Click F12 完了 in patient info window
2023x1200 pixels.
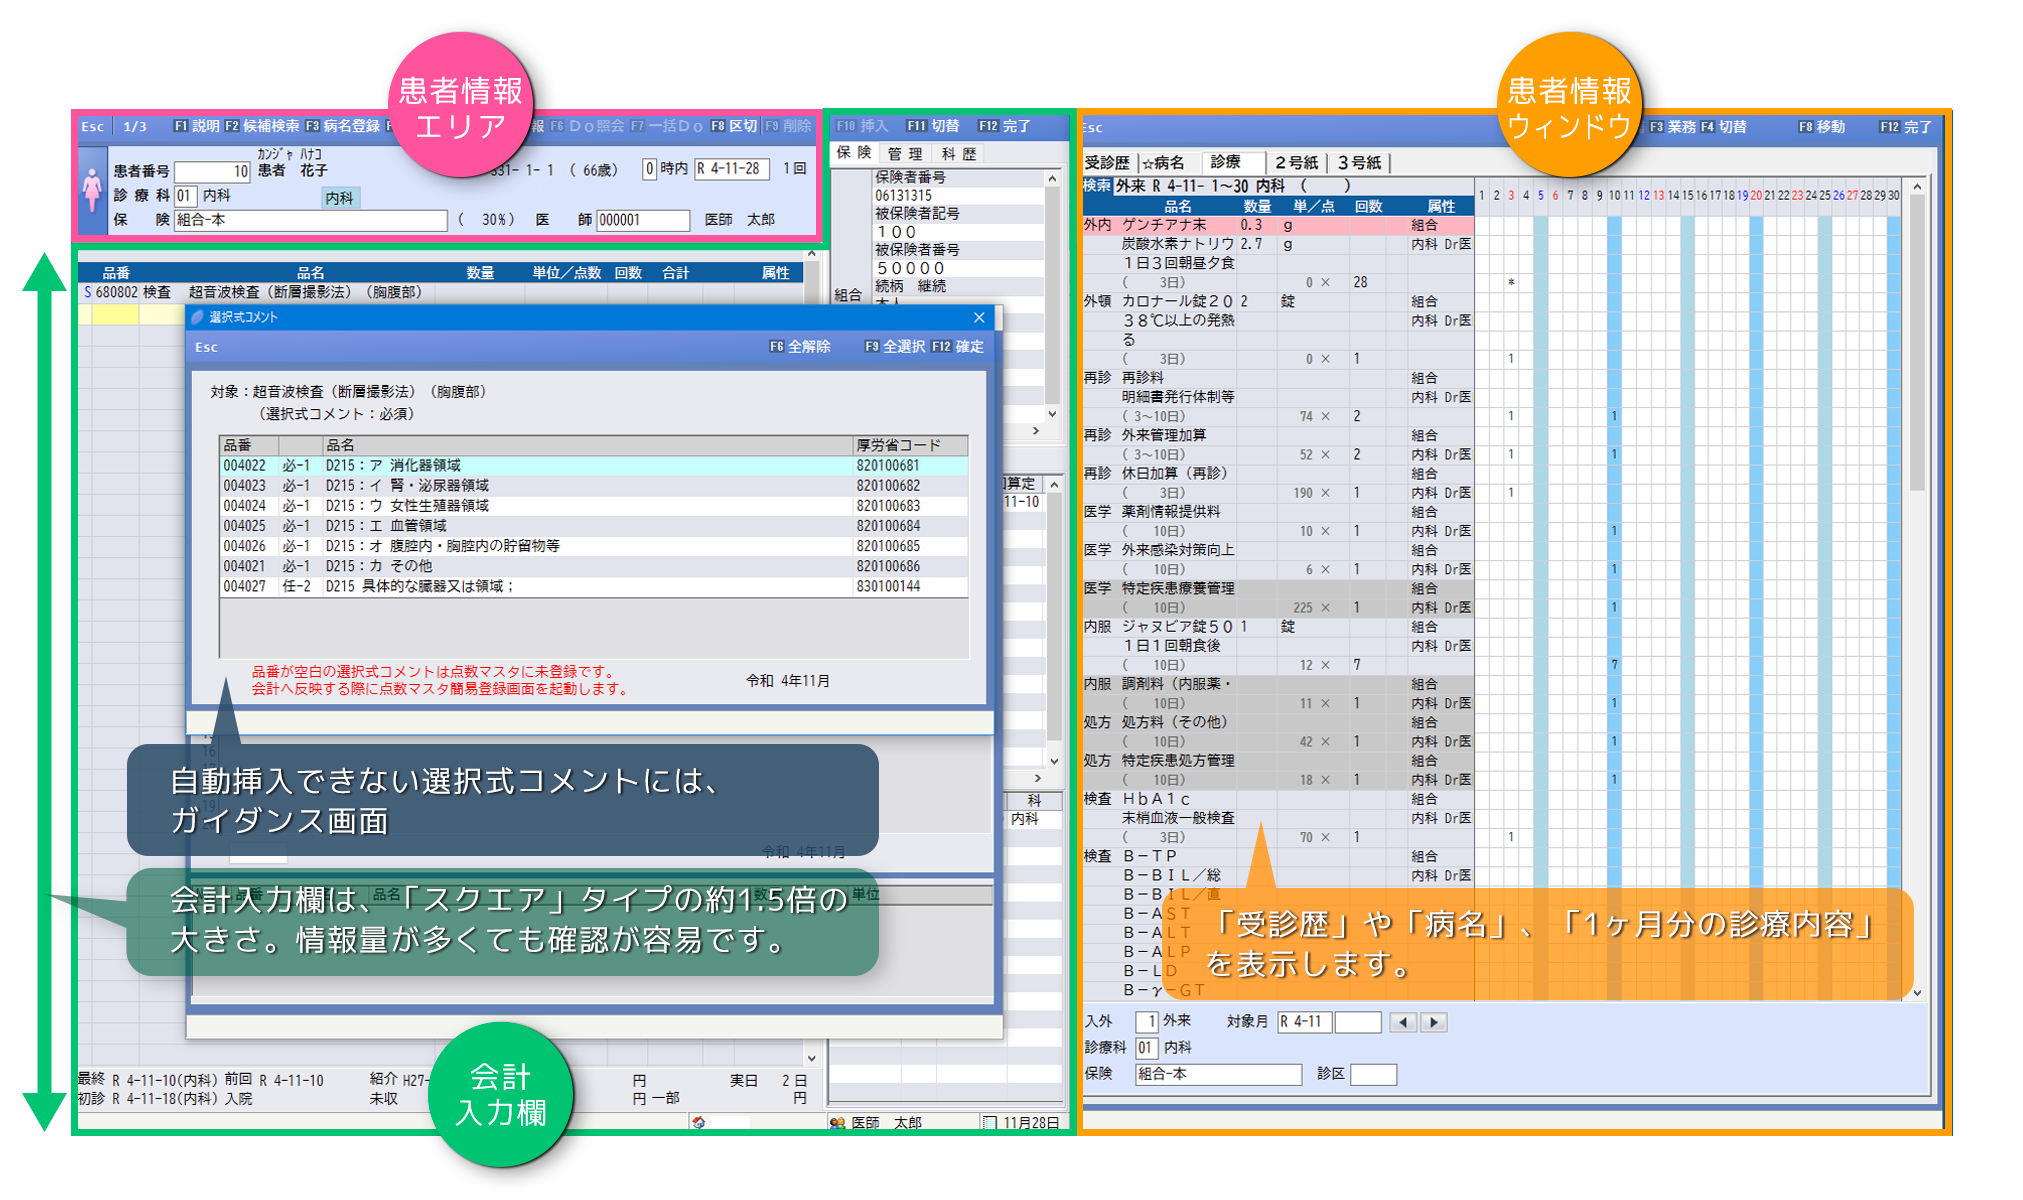tap(1906, 127)
